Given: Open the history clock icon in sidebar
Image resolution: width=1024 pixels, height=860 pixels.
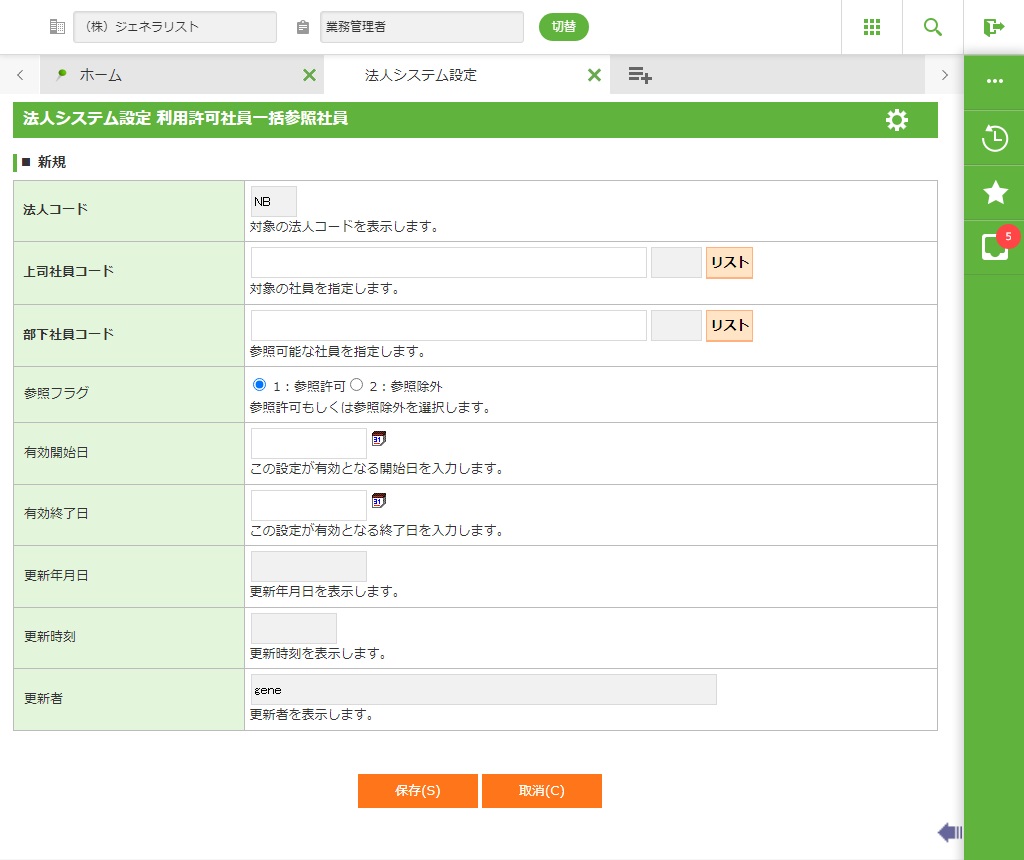Looking at the screenshot, I should click(x=994, y=138).
